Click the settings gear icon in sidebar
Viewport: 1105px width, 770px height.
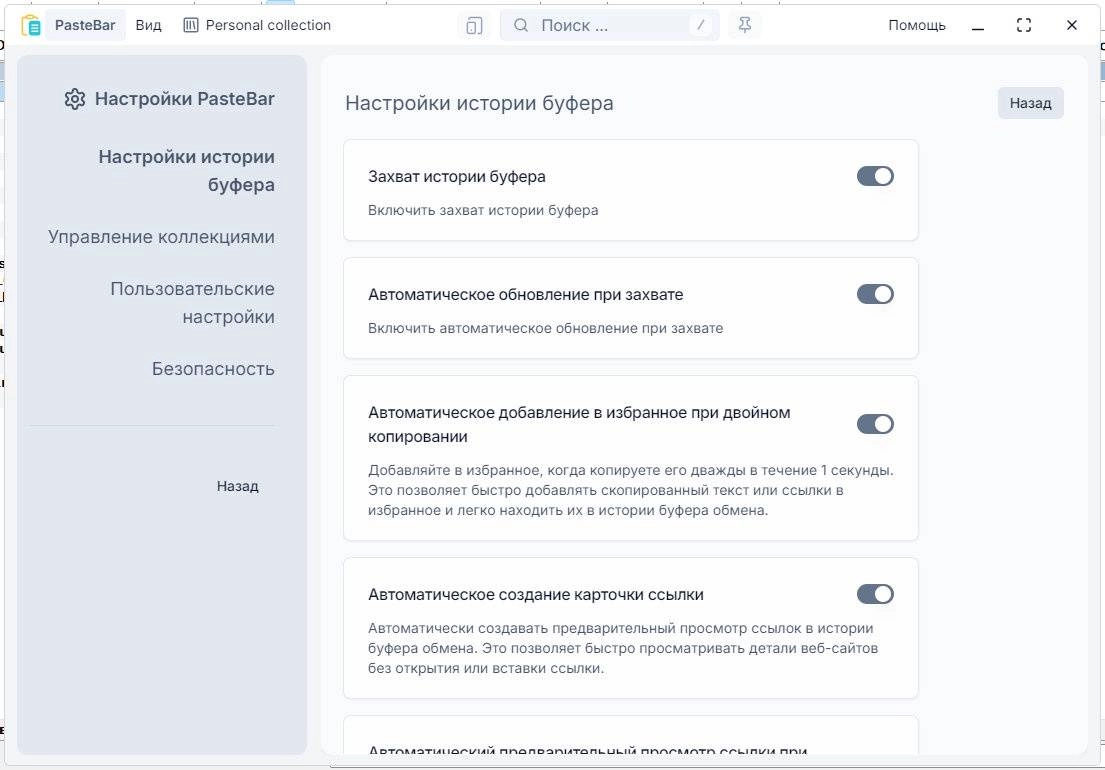tap(75, 99)
